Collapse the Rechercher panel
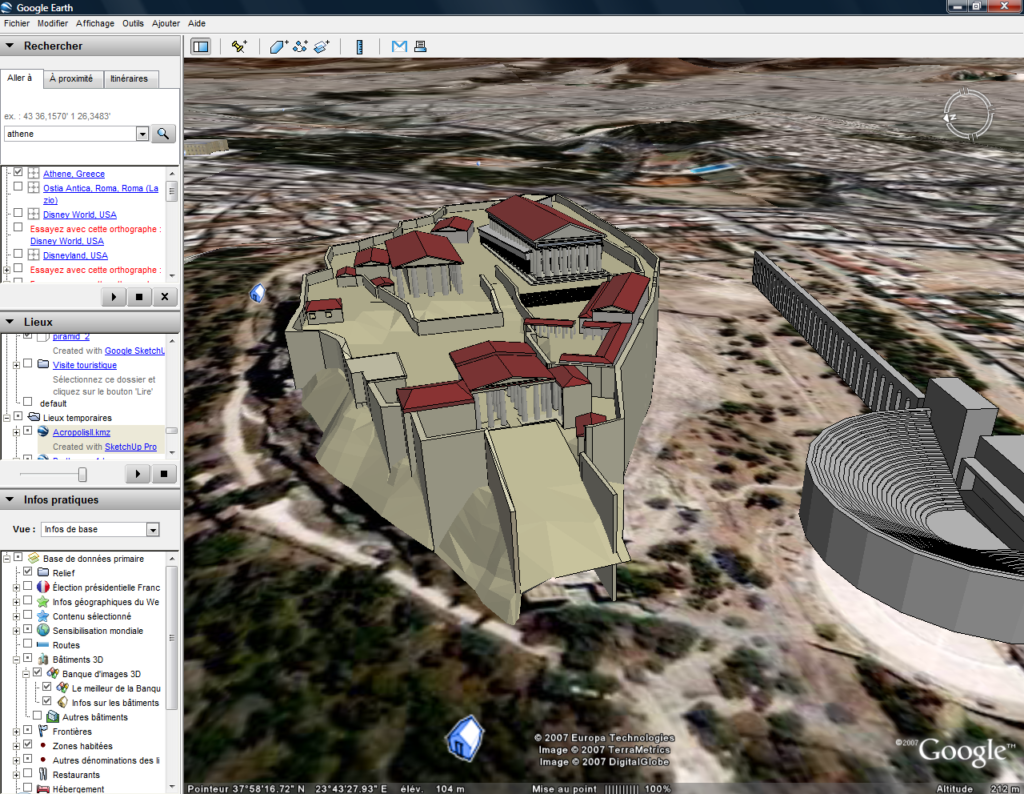1024x794 pixels. point(10,46)
